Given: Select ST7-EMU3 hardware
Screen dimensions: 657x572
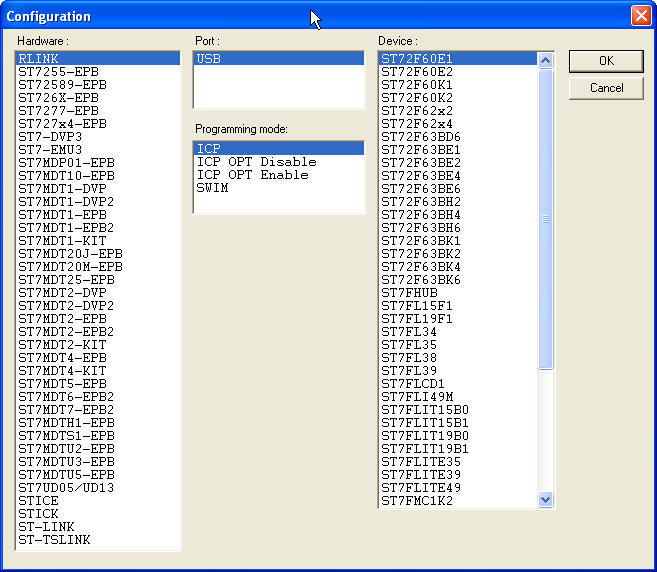Looking at the screenshot, I should tap(98, 150).
